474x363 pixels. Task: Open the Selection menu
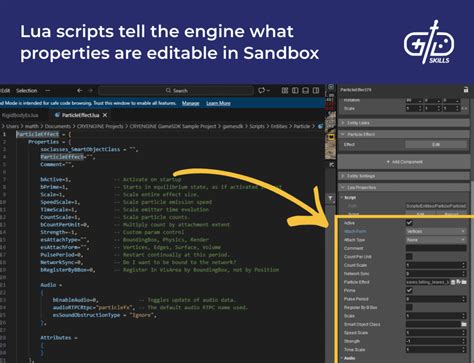coord(27,90)
